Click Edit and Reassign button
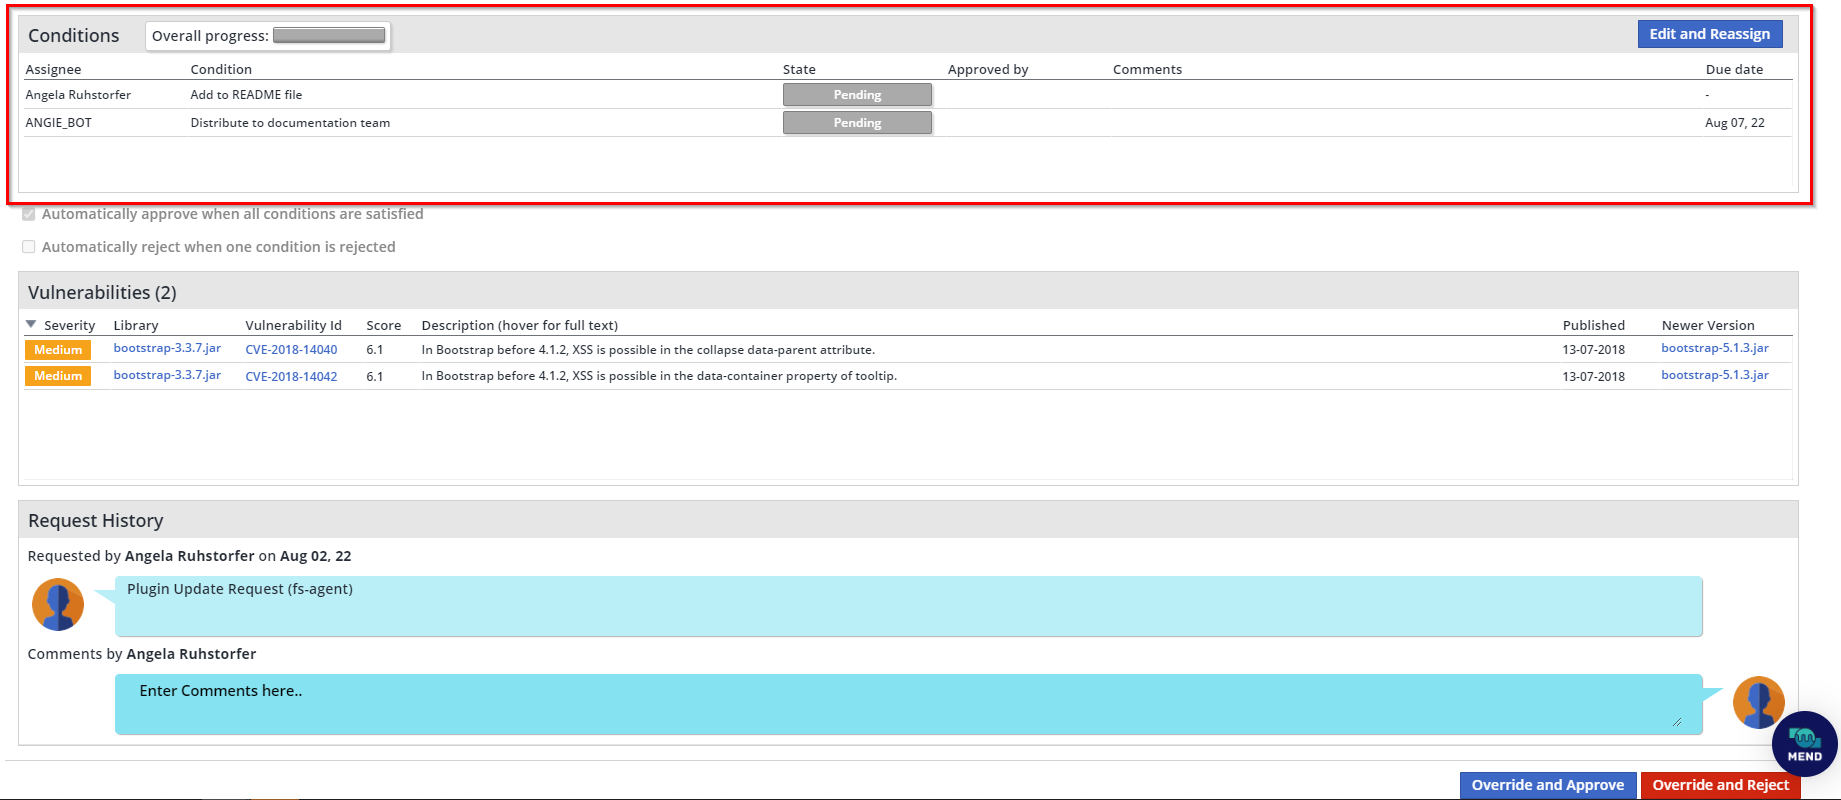The width and height of the screenshot is (1841, 800). point(1709,34)
